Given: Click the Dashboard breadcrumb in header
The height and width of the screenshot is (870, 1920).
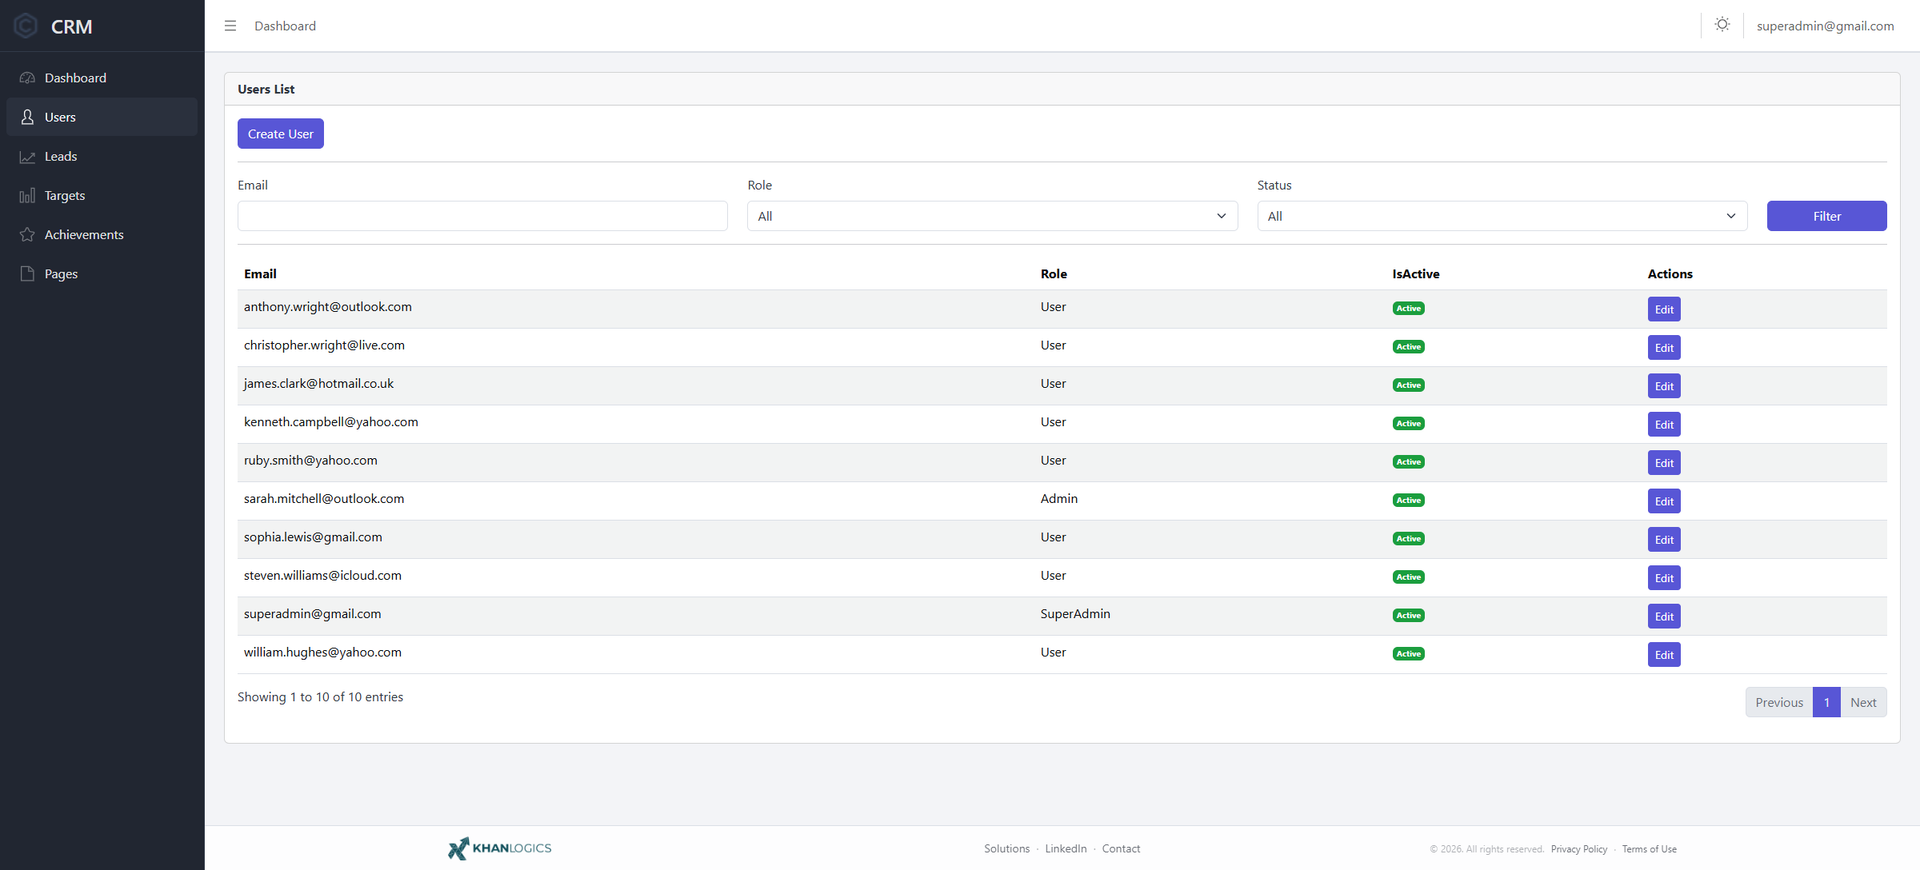Looking at the screenshot, I should 285,26.
